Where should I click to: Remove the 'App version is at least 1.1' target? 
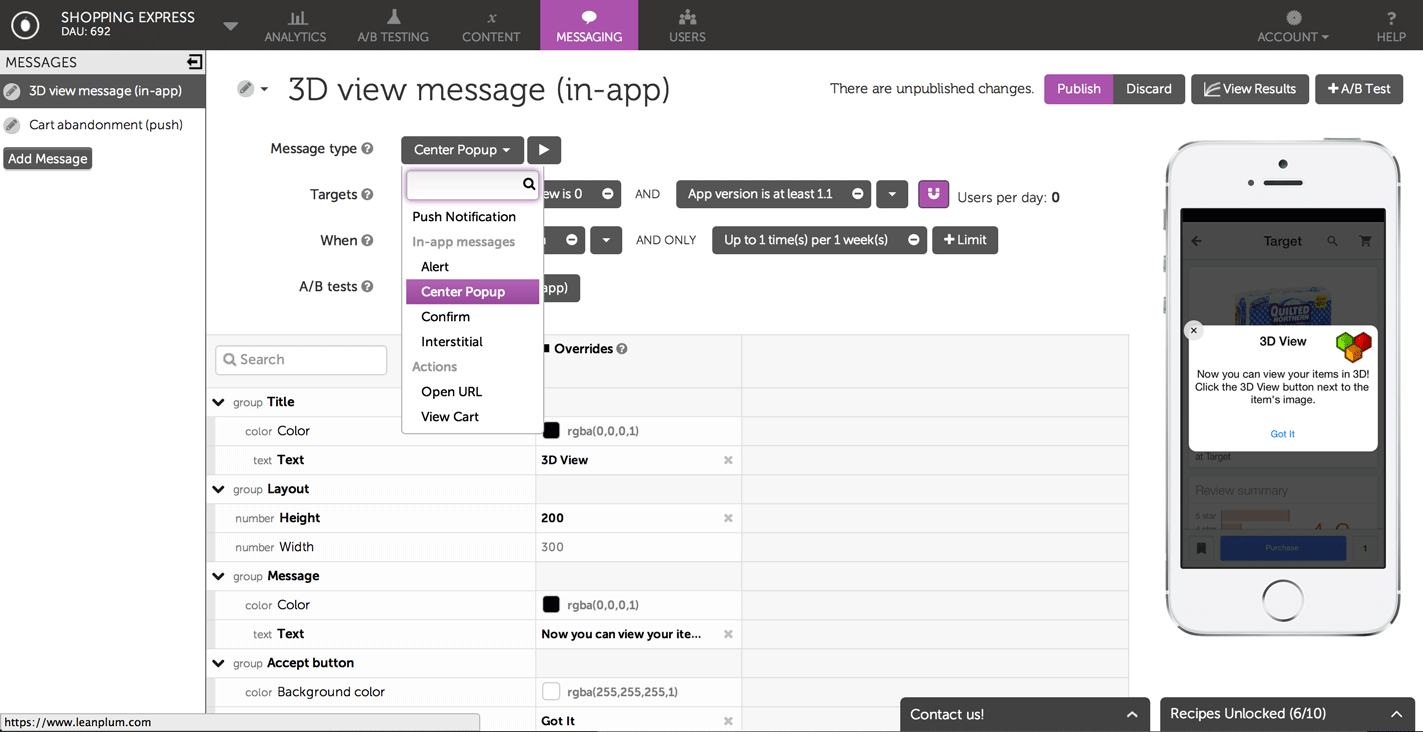point(857,194)
